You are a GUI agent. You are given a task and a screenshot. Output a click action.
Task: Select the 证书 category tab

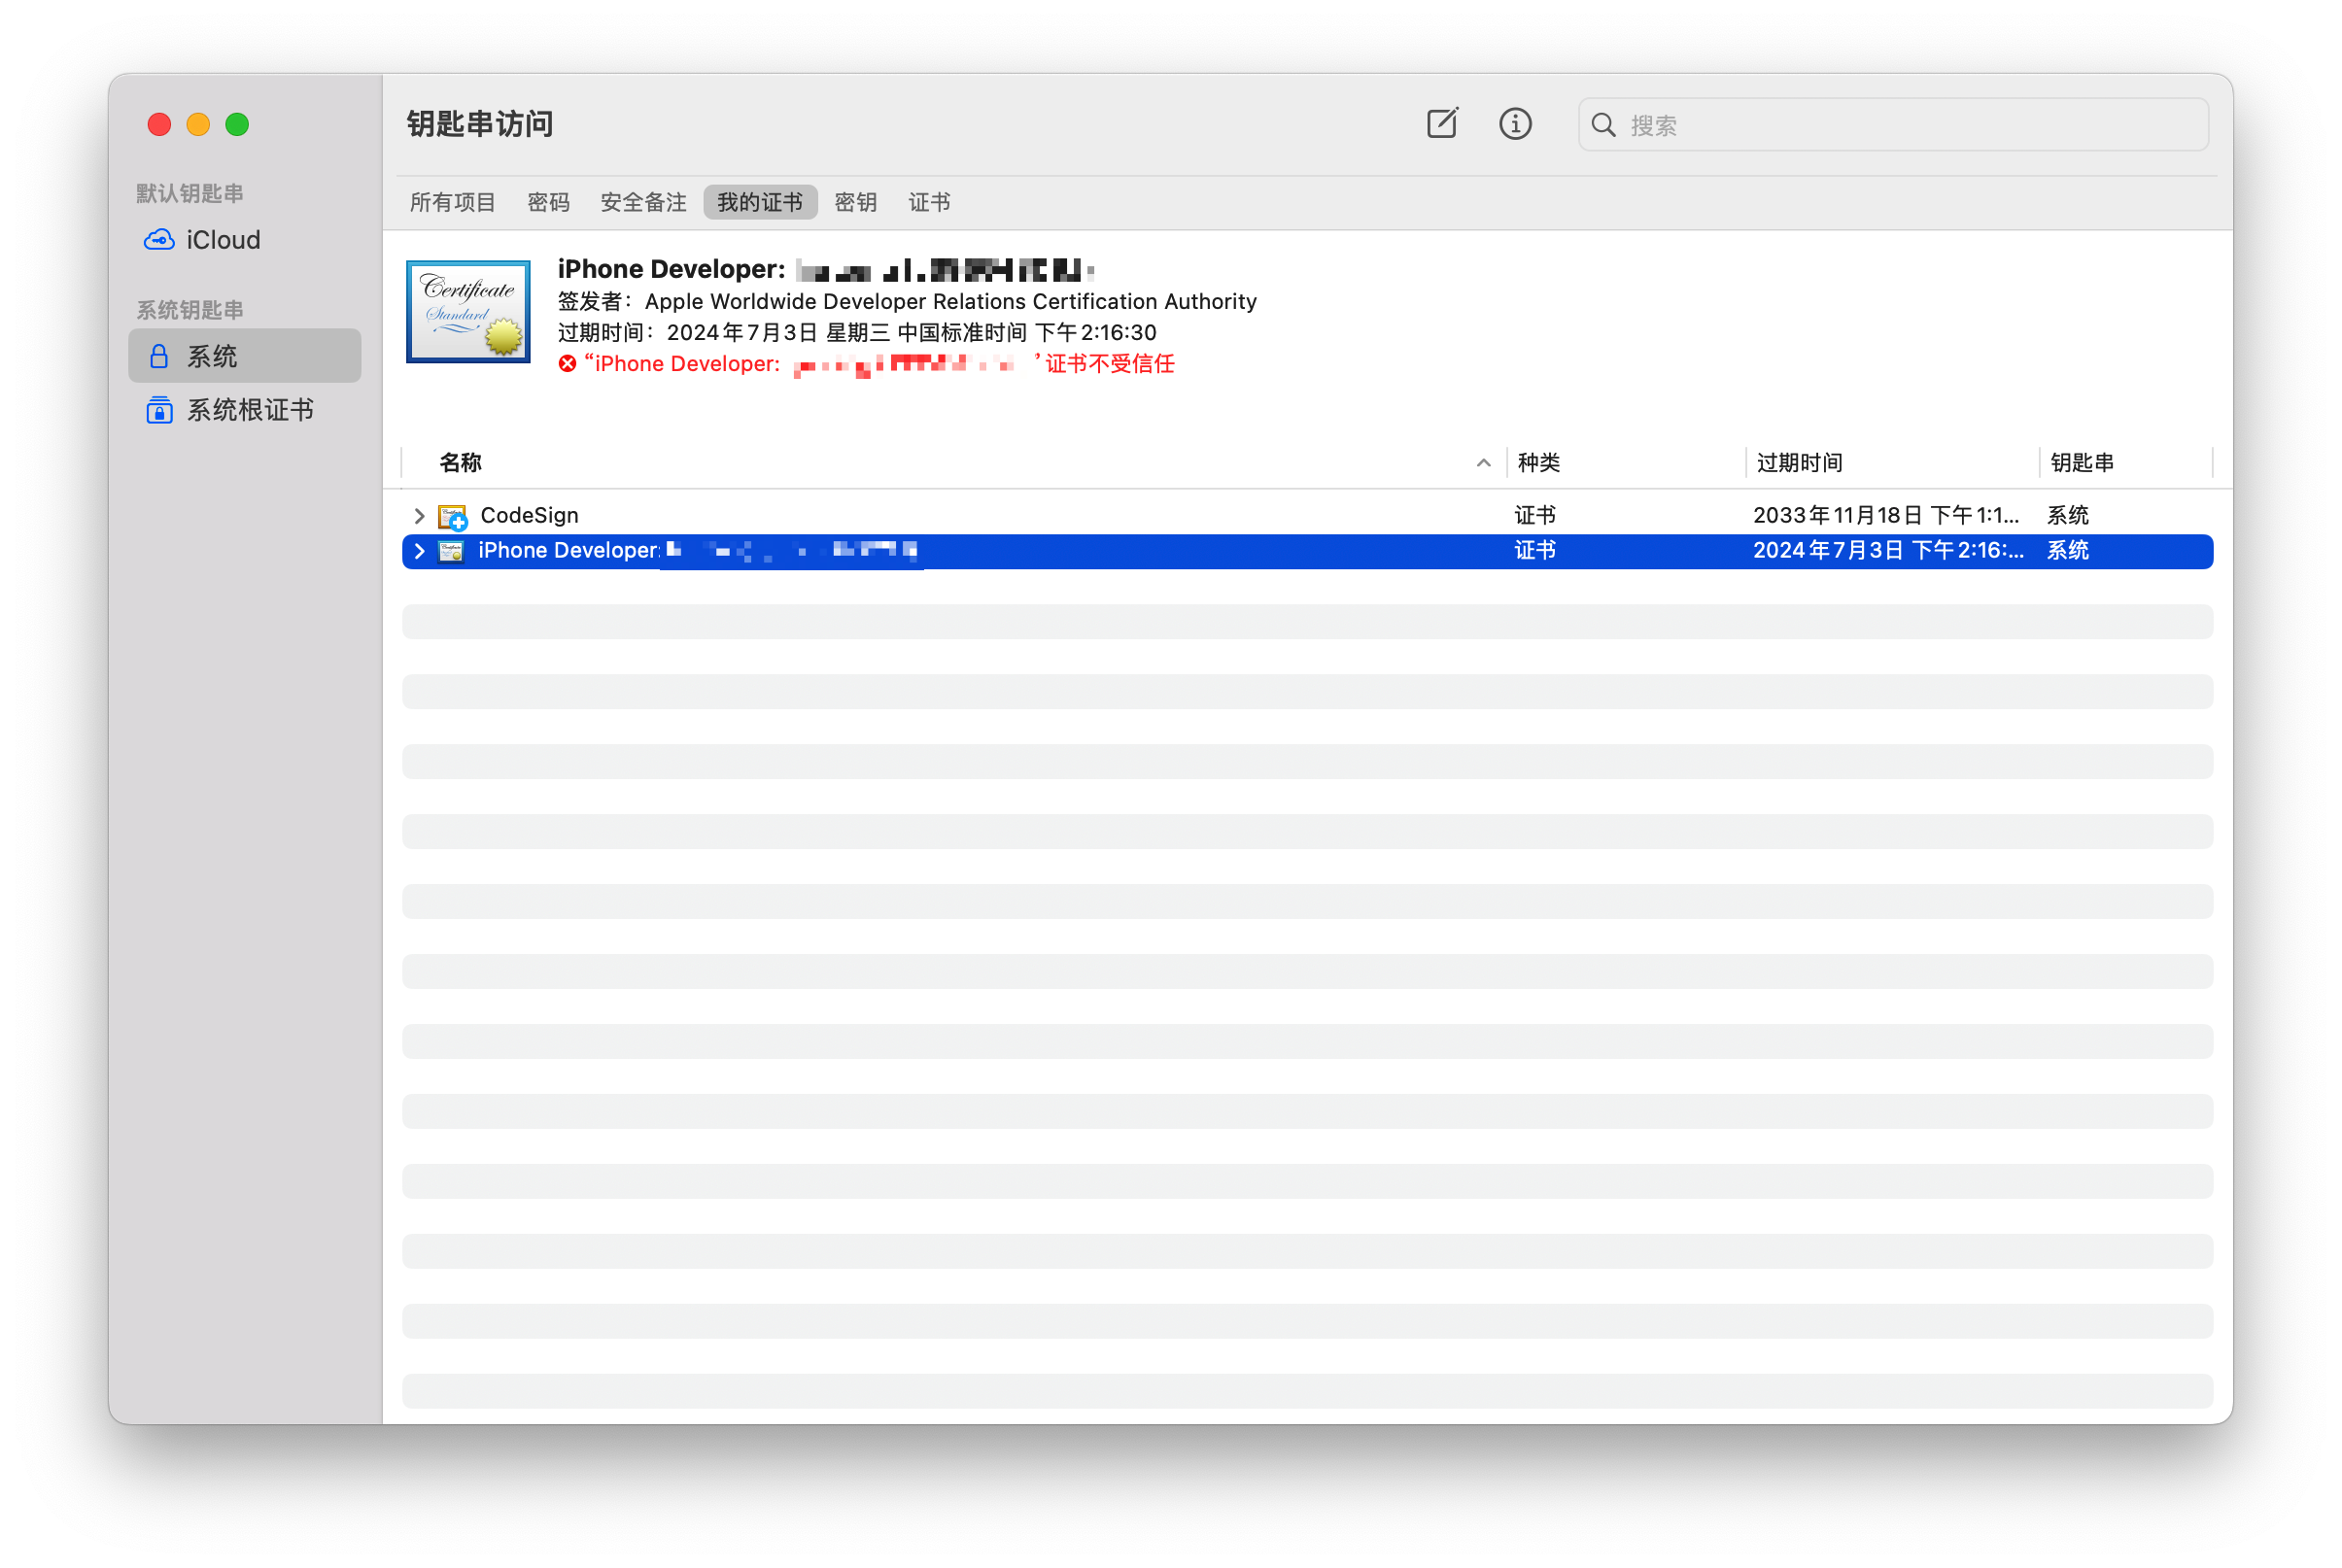point(928,202)
